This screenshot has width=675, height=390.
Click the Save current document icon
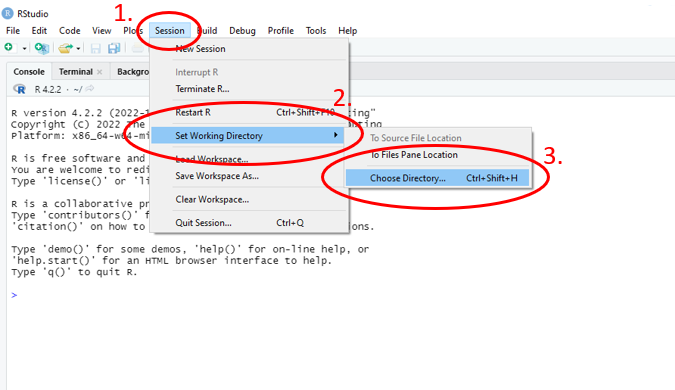(x=96, y=48)
